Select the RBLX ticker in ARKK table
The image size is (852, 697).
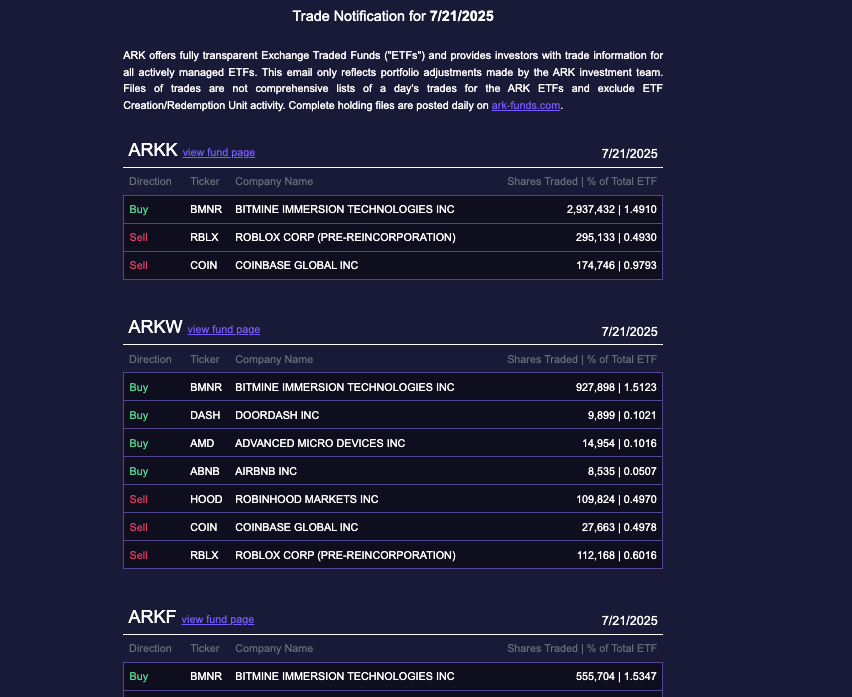pyautogui.click(x=204, y=238)
